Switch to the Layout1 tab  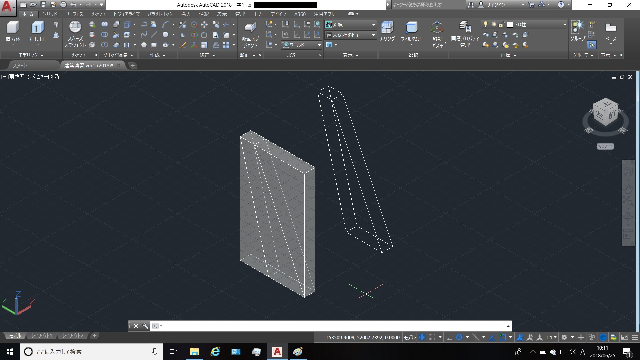tap(41, 336)
